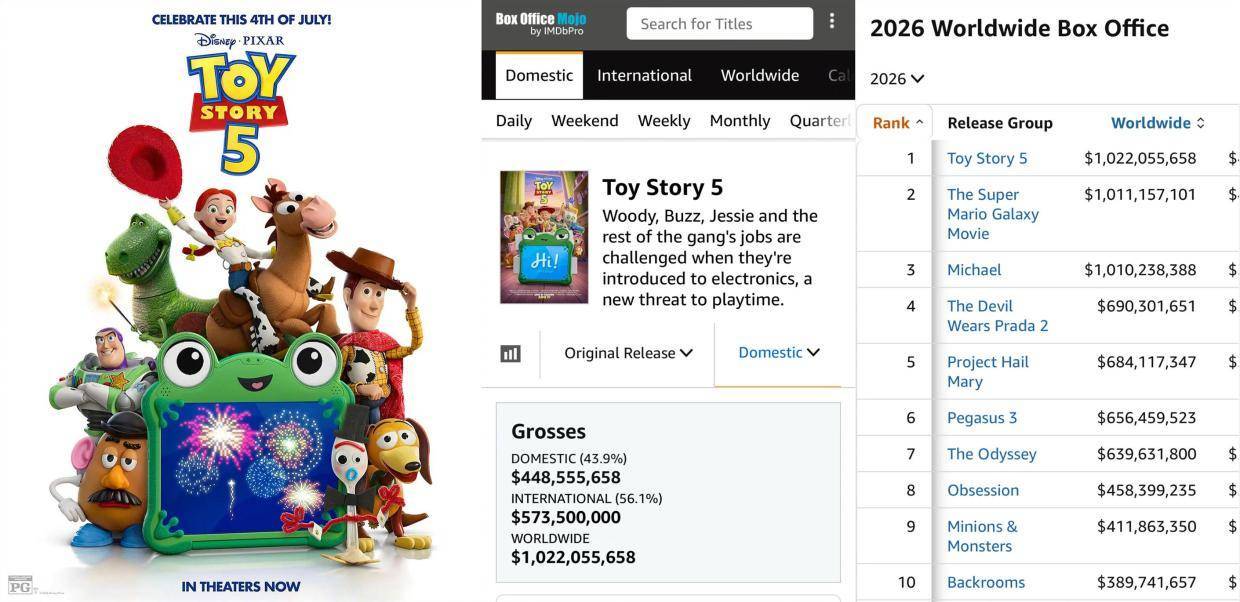This screenshot has height=602, width=1240.
Task: Select the Domestic tab
Action: coord(539,75)
